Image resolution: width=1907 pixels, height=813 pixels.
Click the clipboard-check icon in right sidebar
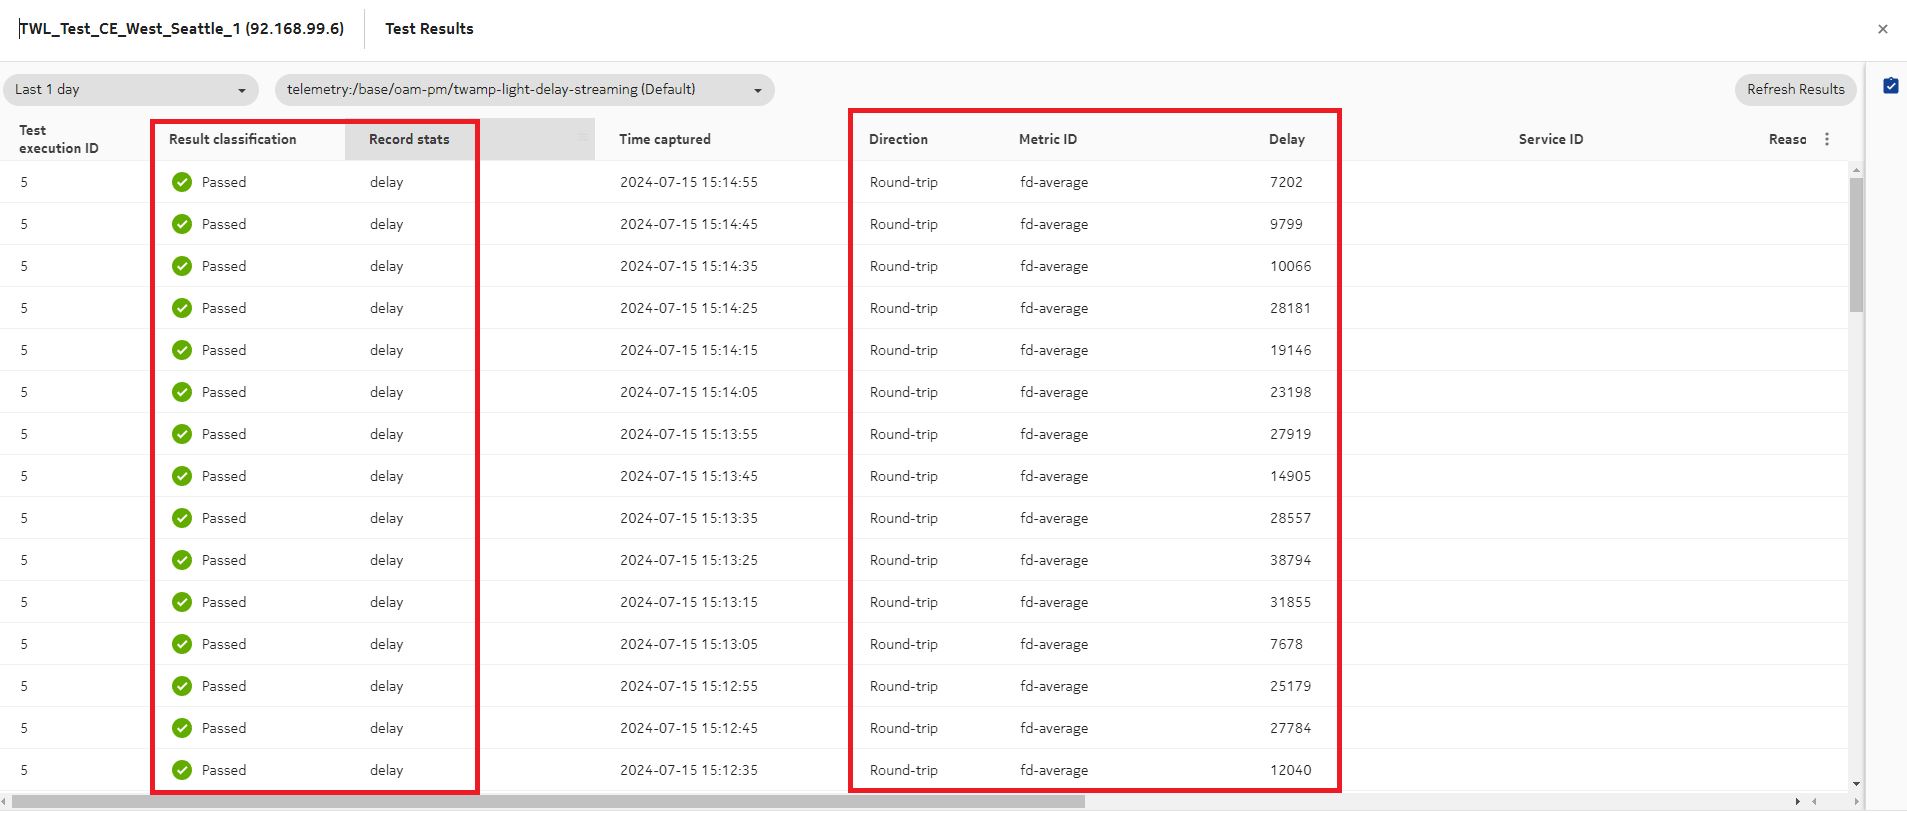point(1890,86)
